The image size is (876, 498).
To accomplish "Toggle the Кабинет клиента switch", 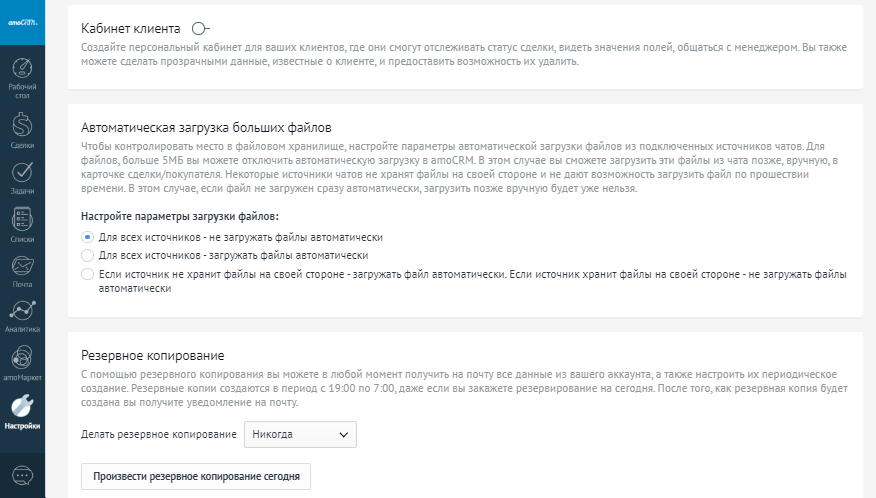I will coord(200,30).
